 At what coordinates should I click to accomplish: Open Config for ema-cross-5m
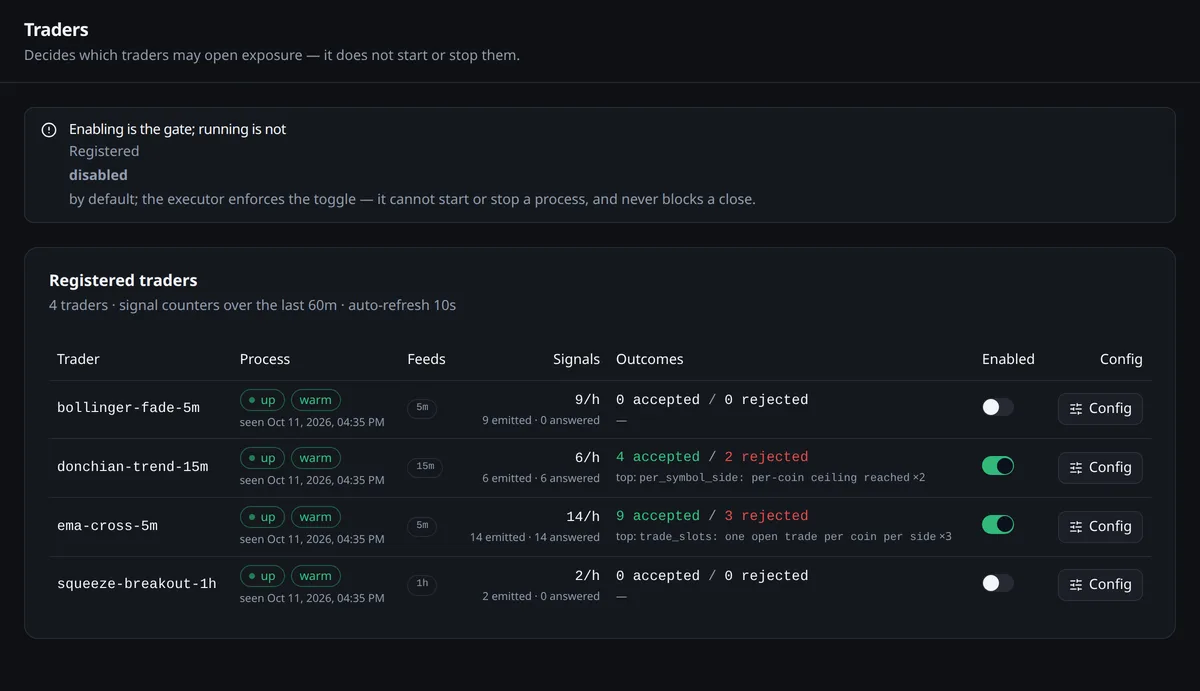coord(1100,526)
